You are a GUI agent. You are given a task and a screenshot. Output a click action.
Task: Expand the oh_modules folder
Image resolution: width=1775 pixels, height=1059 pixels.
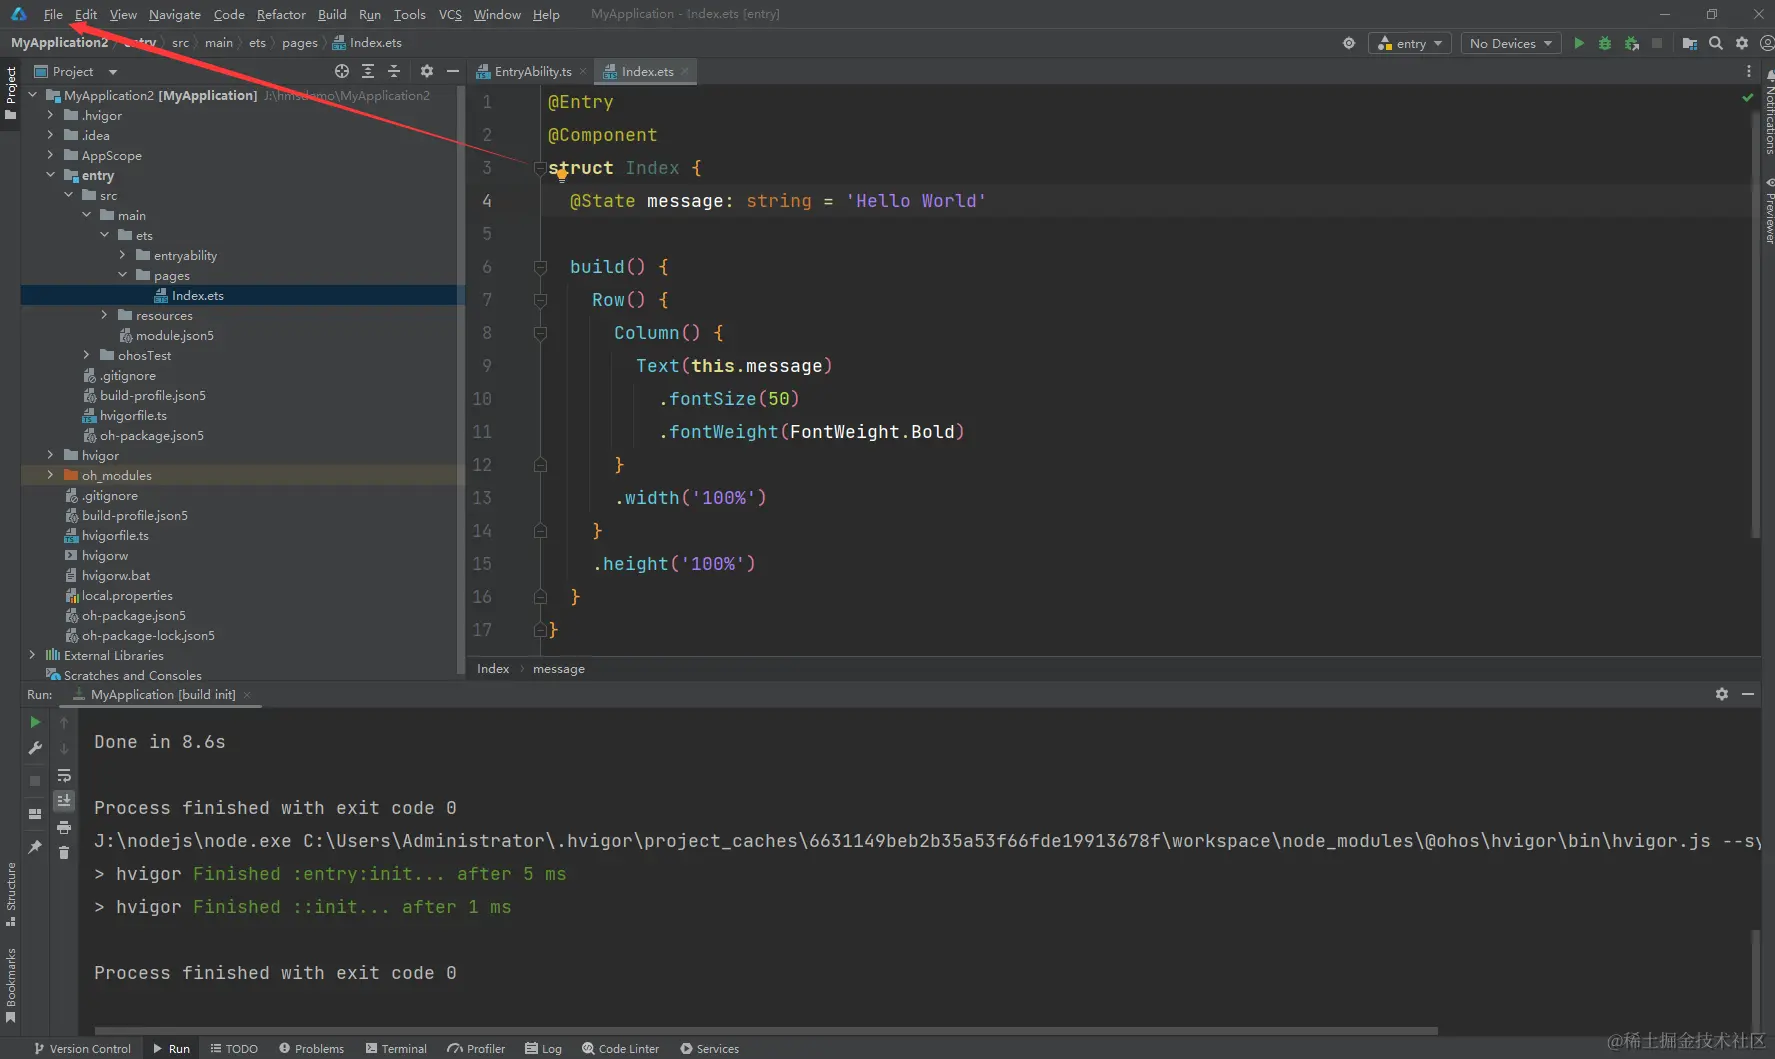(50, 475)
